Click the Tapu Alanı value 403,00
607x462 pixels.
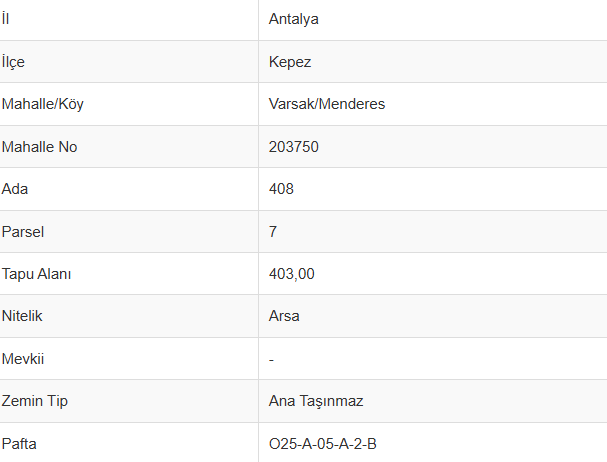tap(292, 274)
